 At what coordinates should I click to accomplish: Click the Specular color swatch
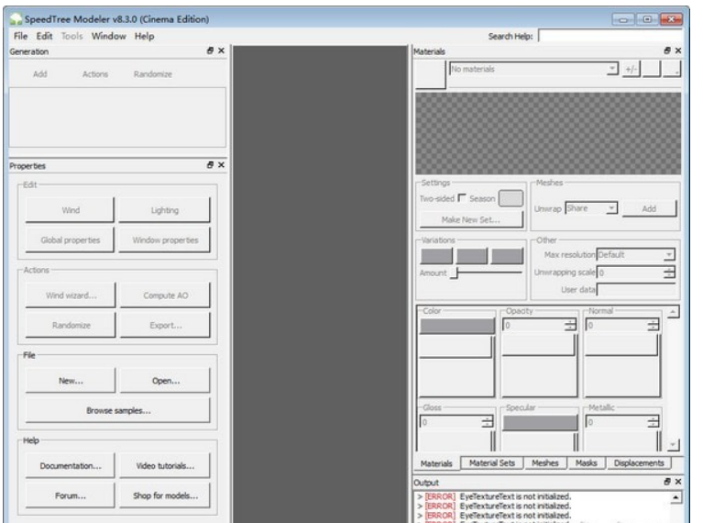tap(540, 423)
